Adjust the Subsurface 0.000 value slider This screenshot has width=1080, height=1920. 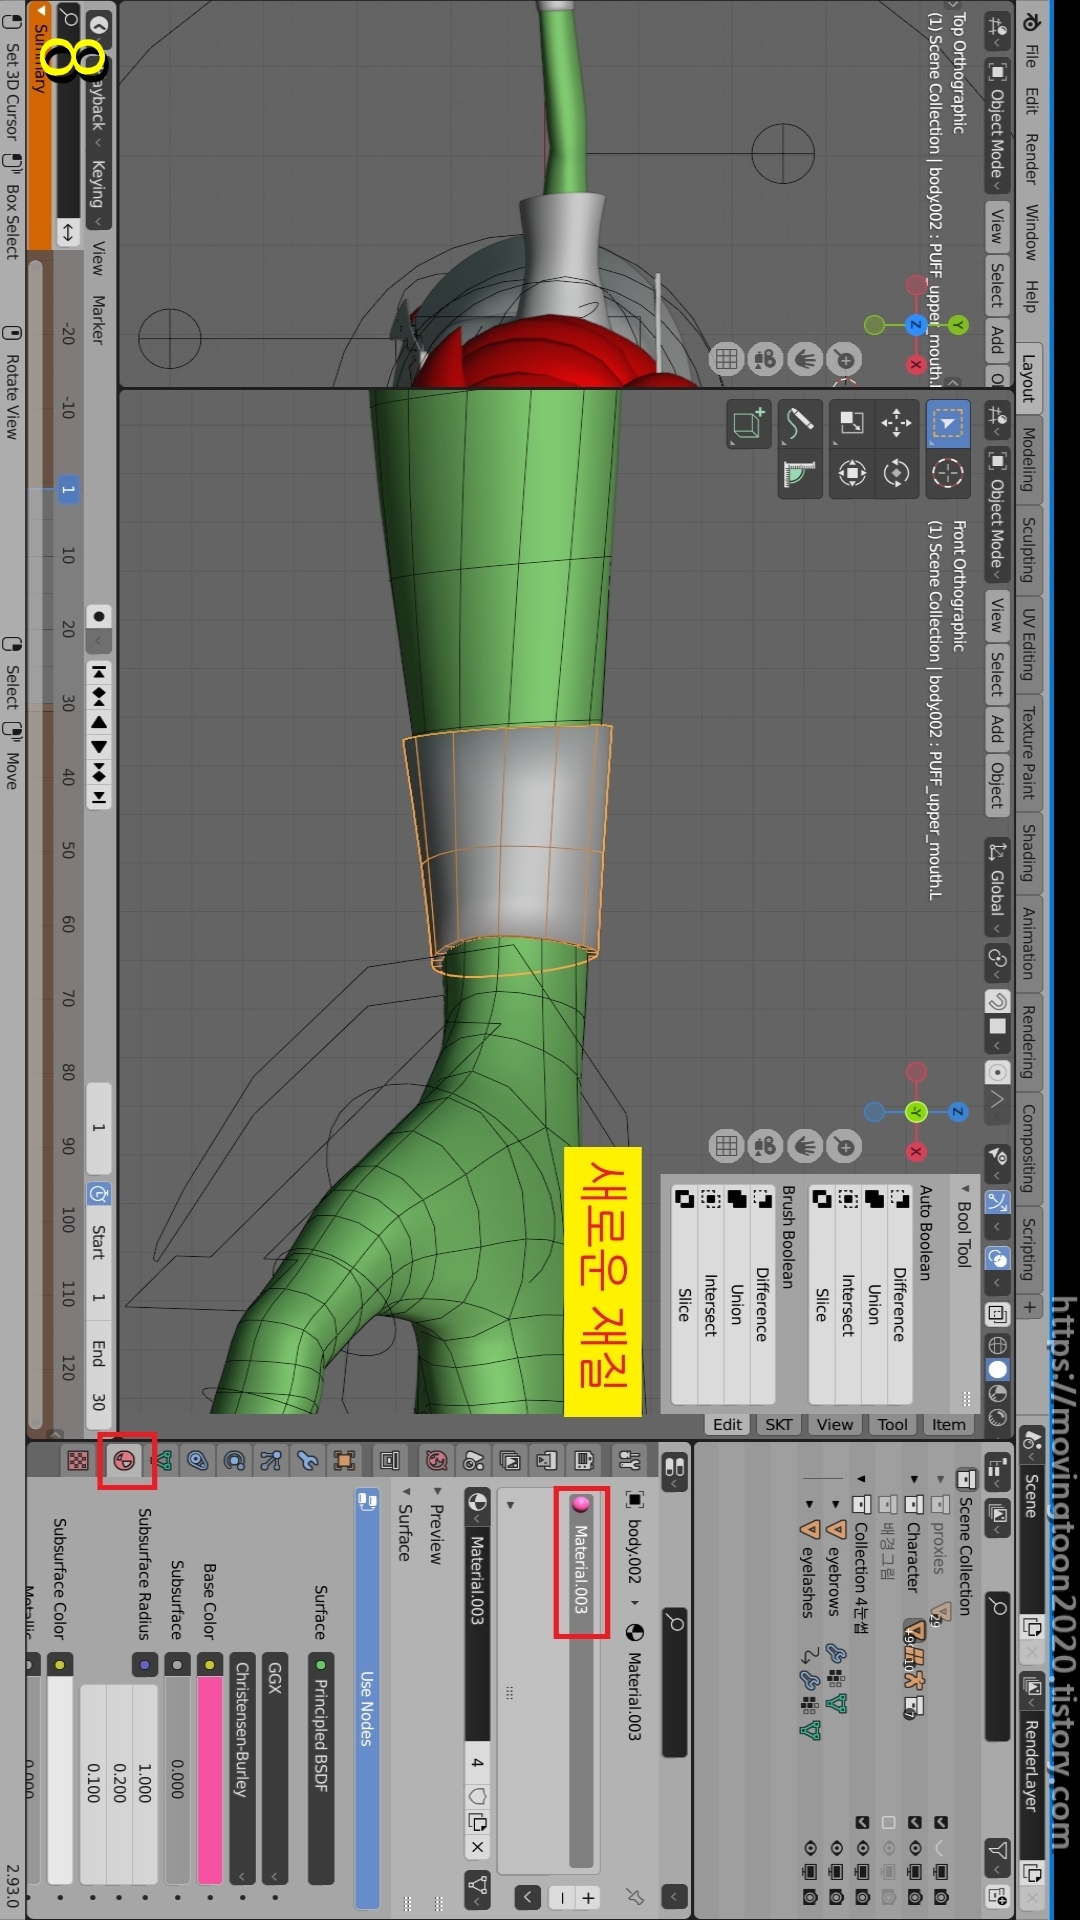177,1780
